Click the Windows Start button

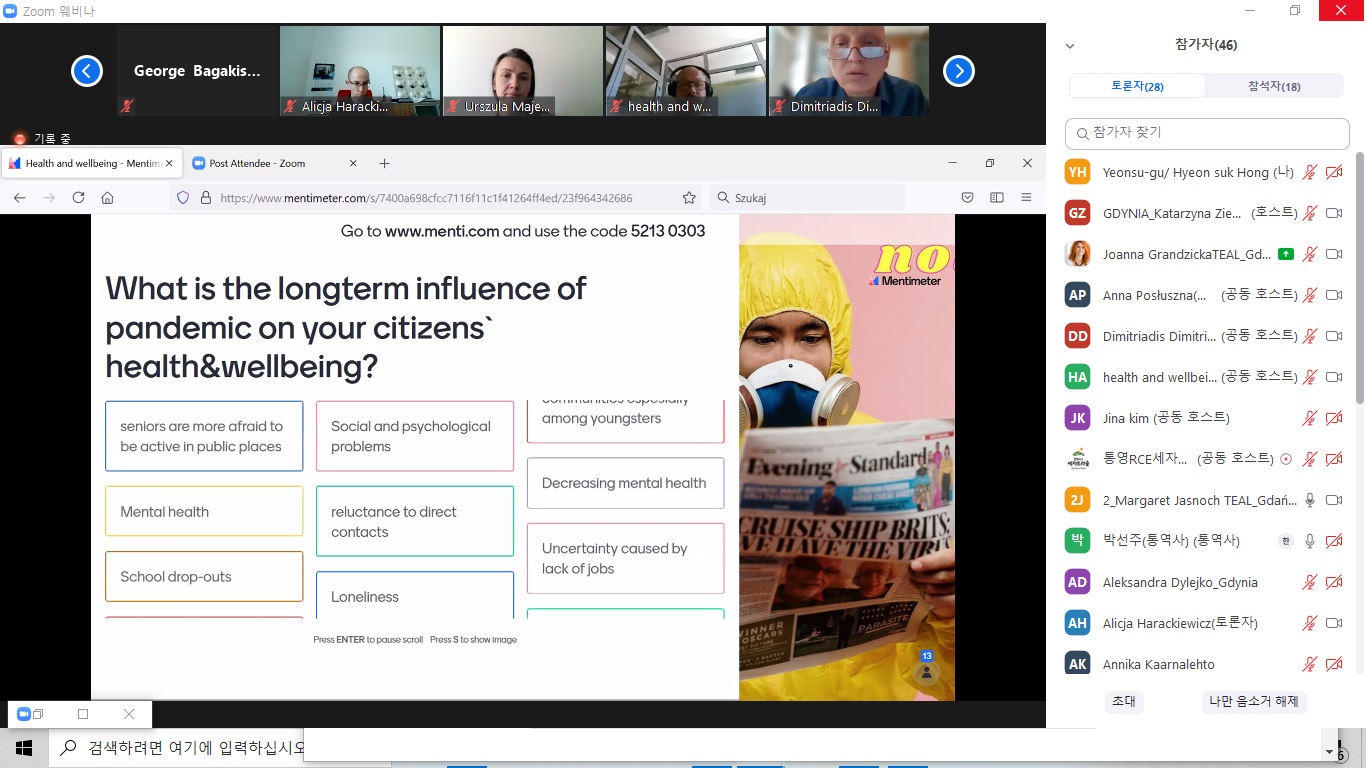pyautogui.click(x=24, y=747)
